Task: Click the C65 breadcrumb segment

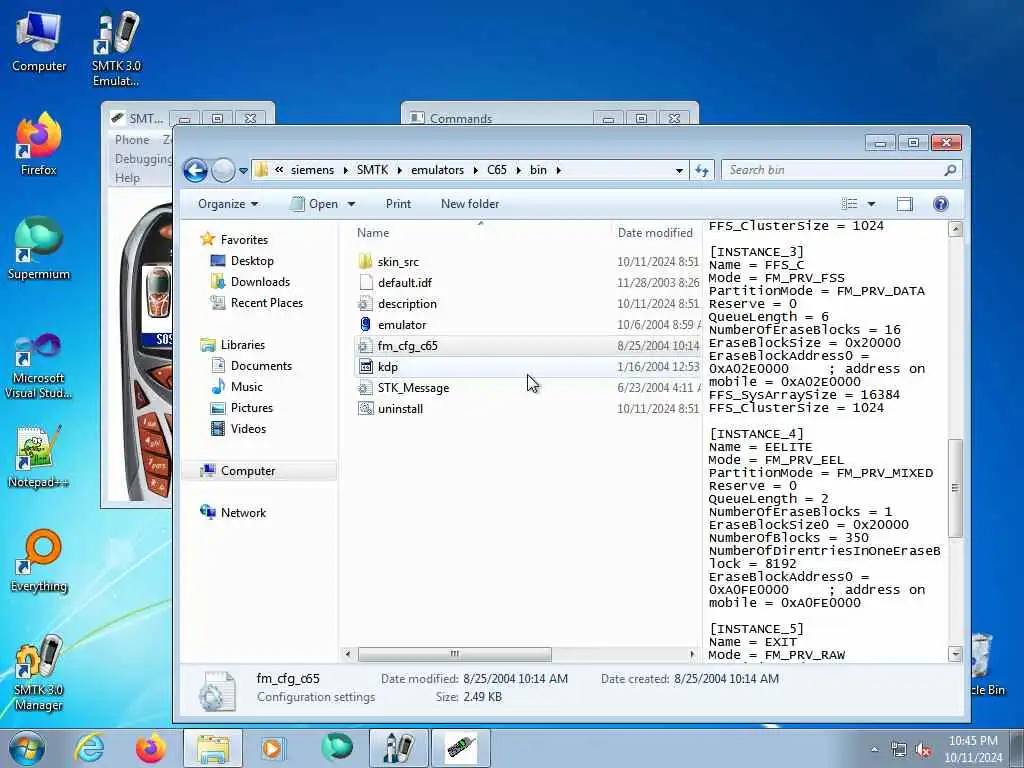Action: tap(496, 170)
